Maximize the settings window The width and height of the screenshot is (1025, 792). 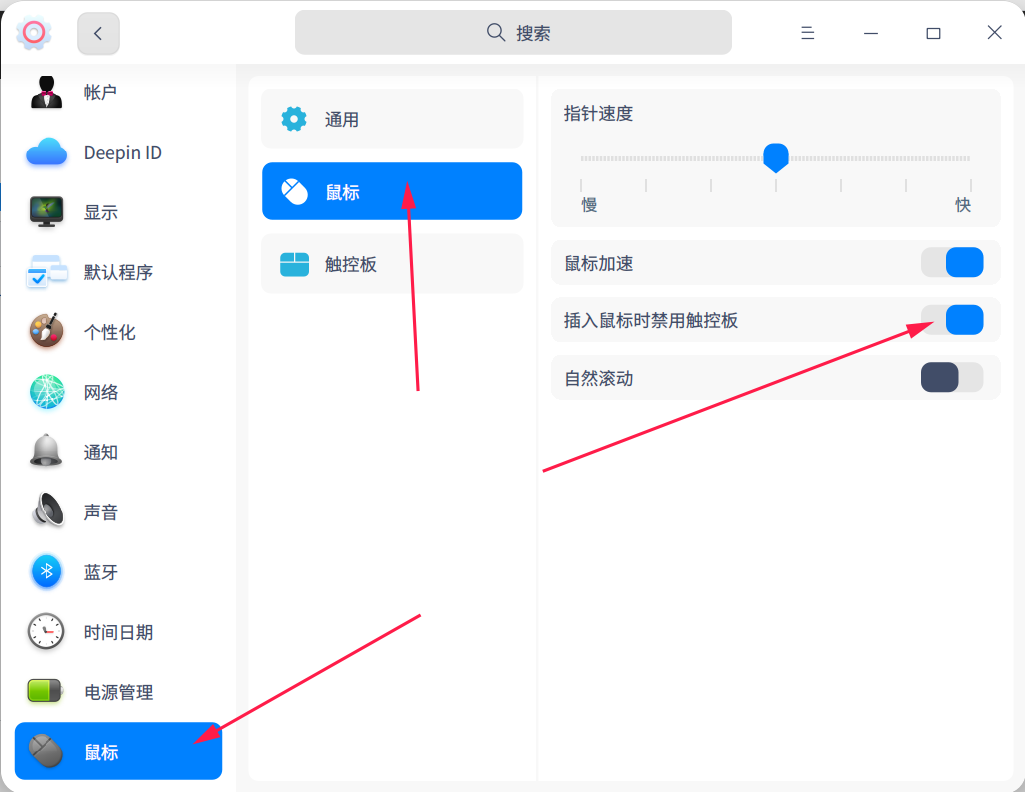(x=933, y=33)
